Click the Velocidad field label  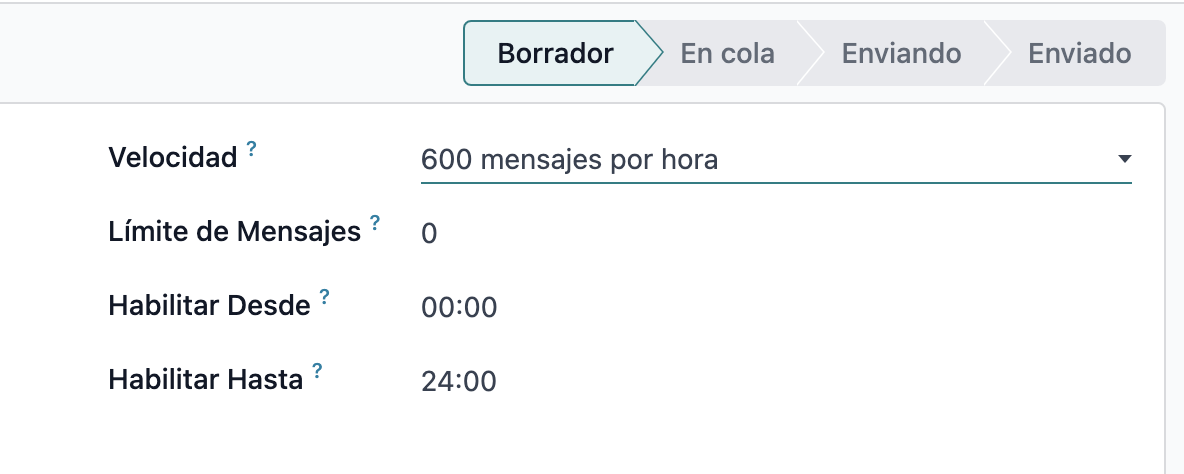(172, 157)
